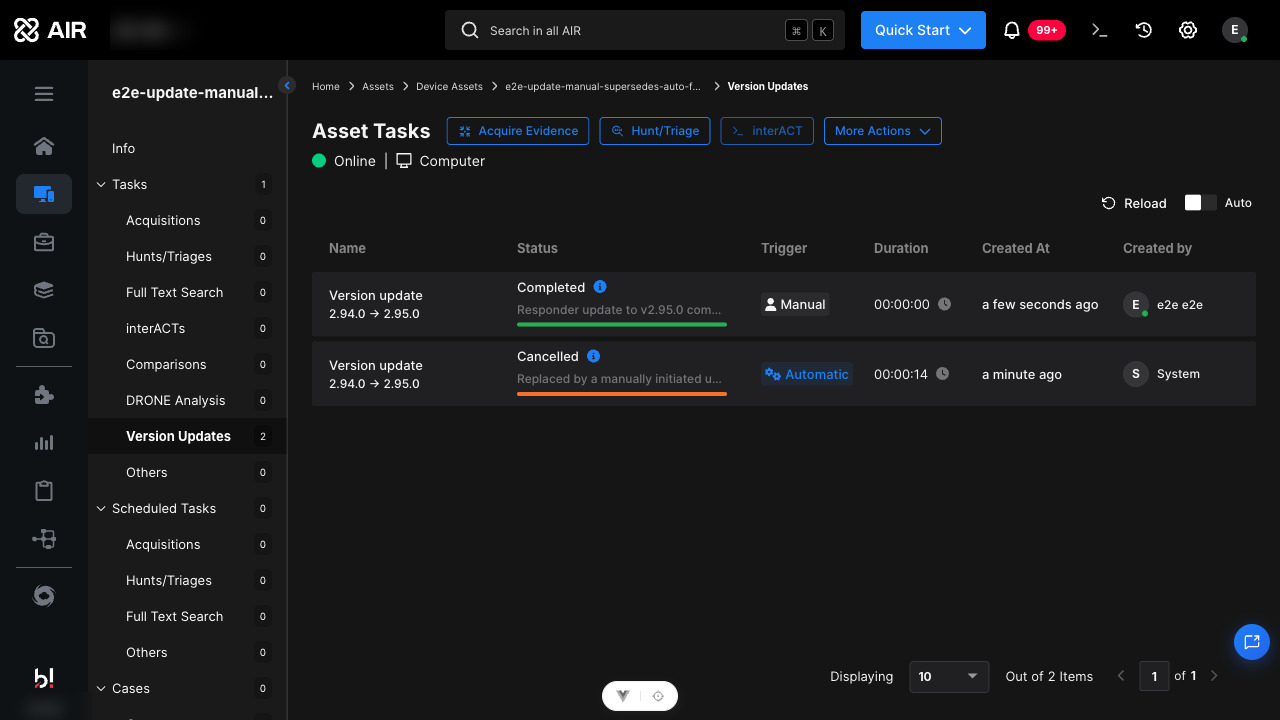Open the folder search icon in left rail
The image size is (1280, 720).
click(x=44, y=338)
